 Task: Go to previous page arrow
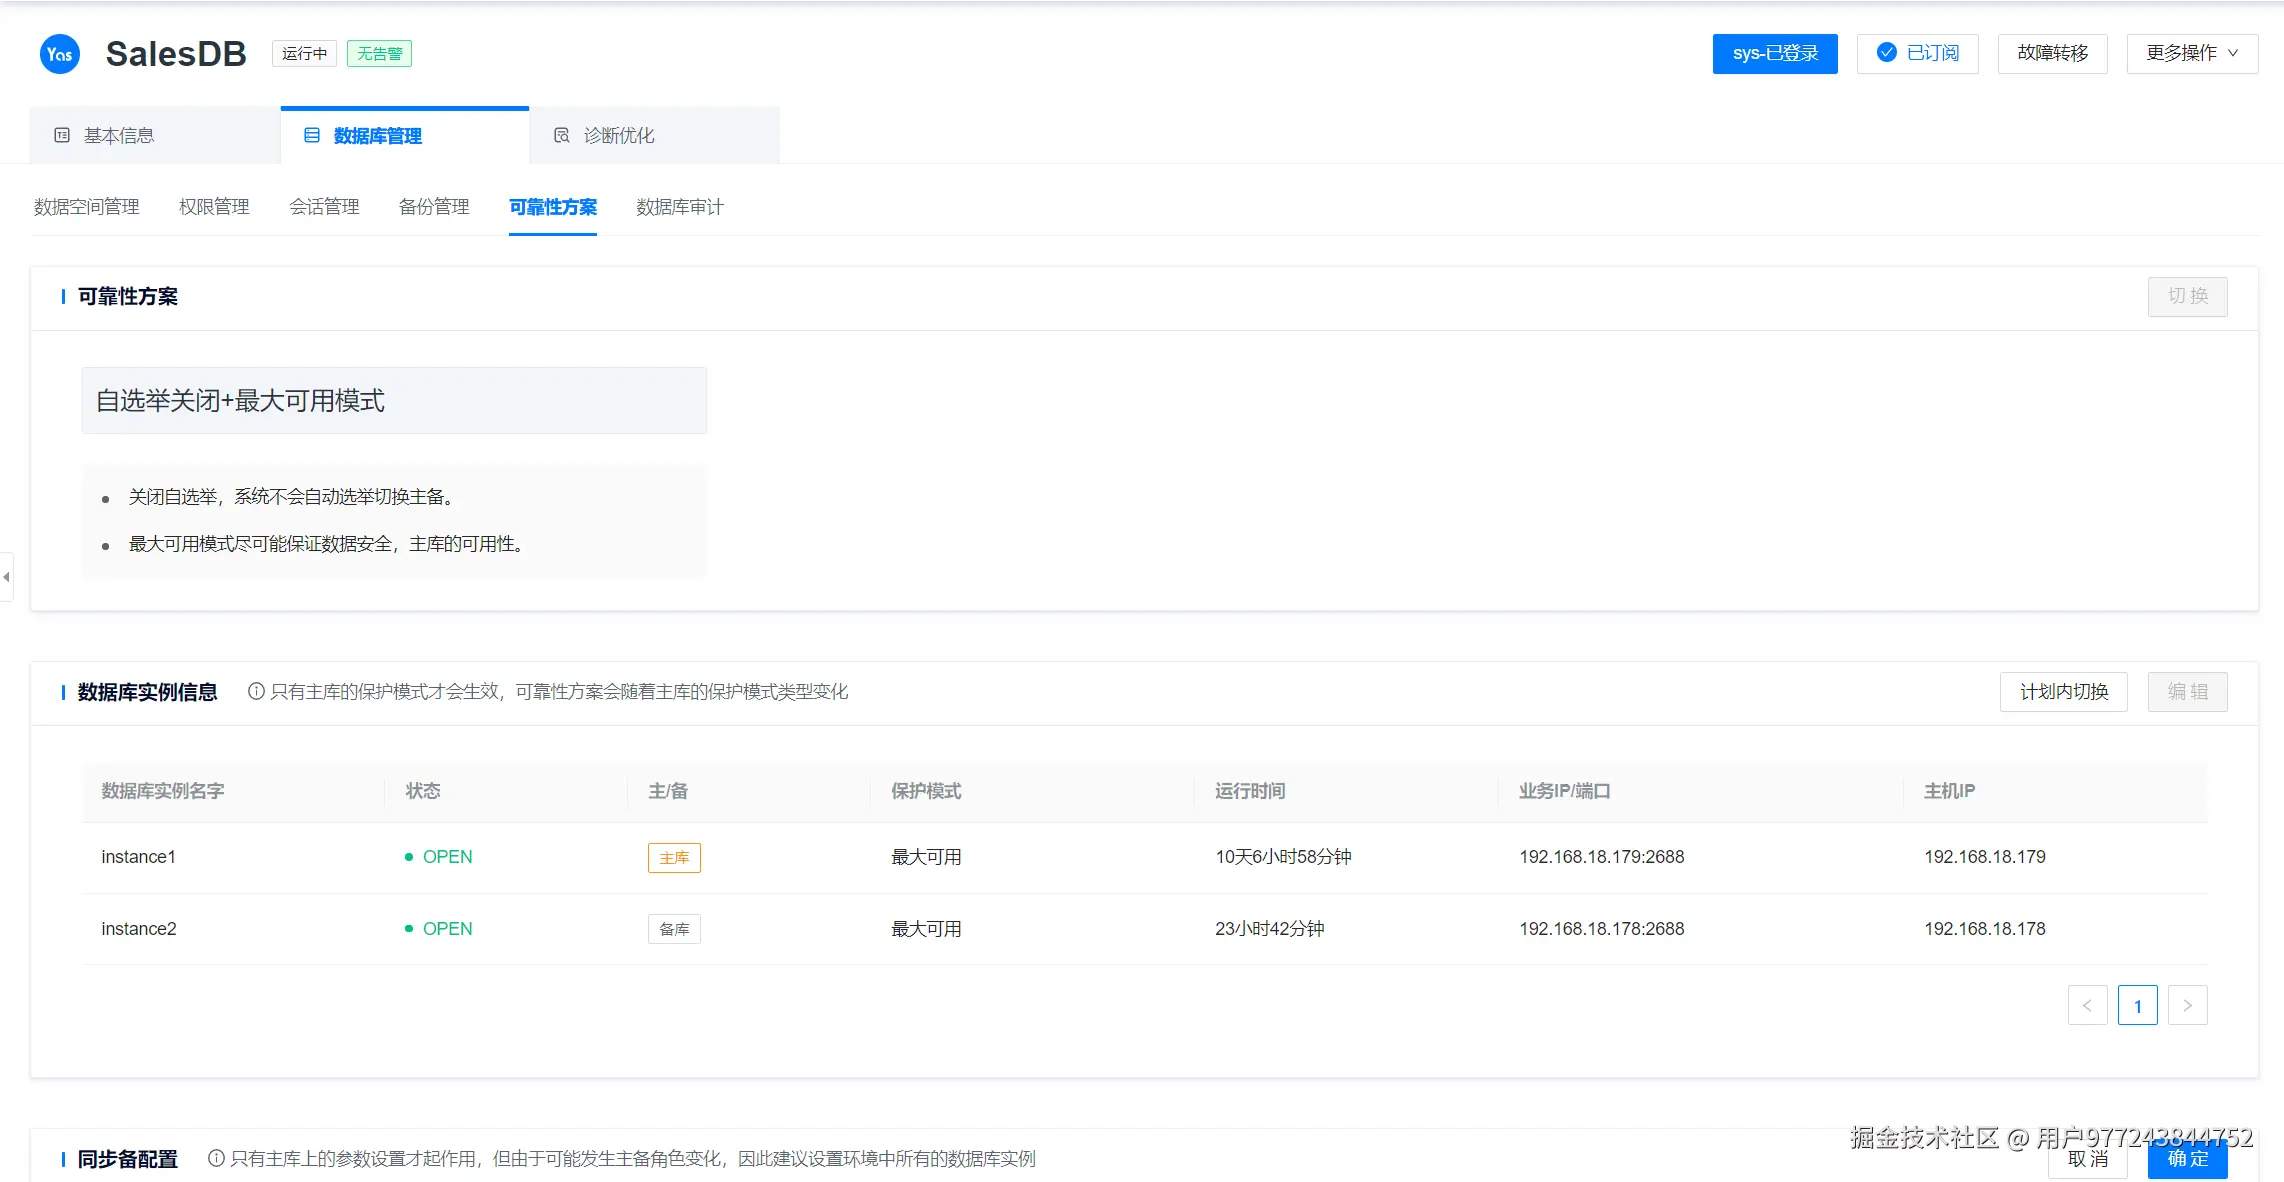click(x=2087, y=1005)
